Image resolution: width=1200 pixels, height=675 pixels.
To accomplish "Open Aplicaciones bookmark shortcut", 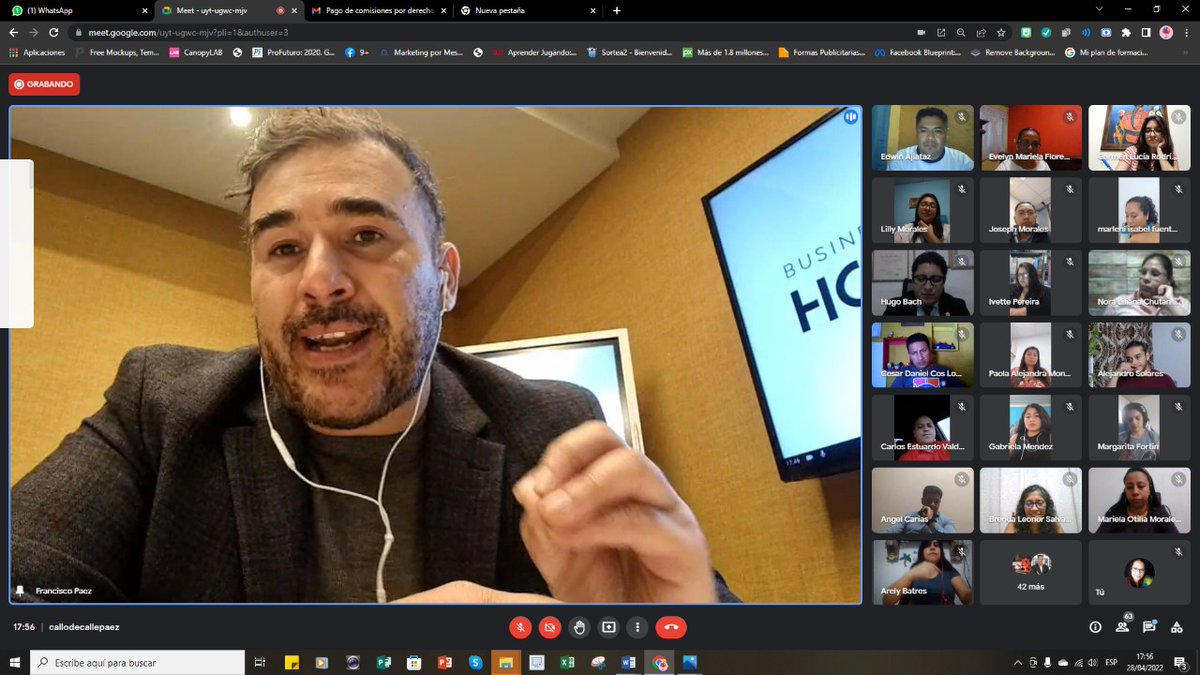I will (x=37, y=52).
